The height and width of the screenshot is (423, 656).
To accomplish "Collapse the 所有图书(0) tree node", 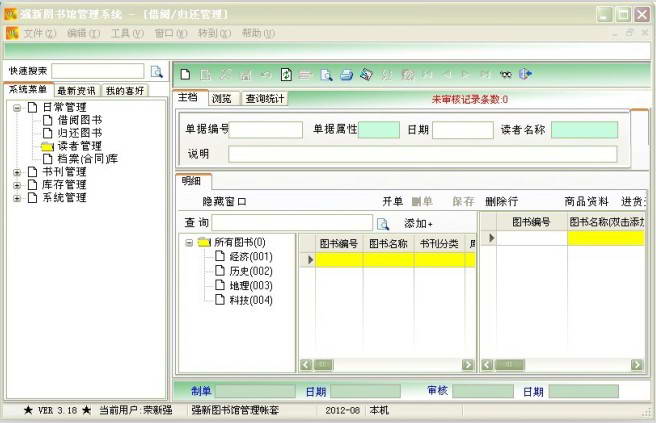I will (x=189, y=242).
